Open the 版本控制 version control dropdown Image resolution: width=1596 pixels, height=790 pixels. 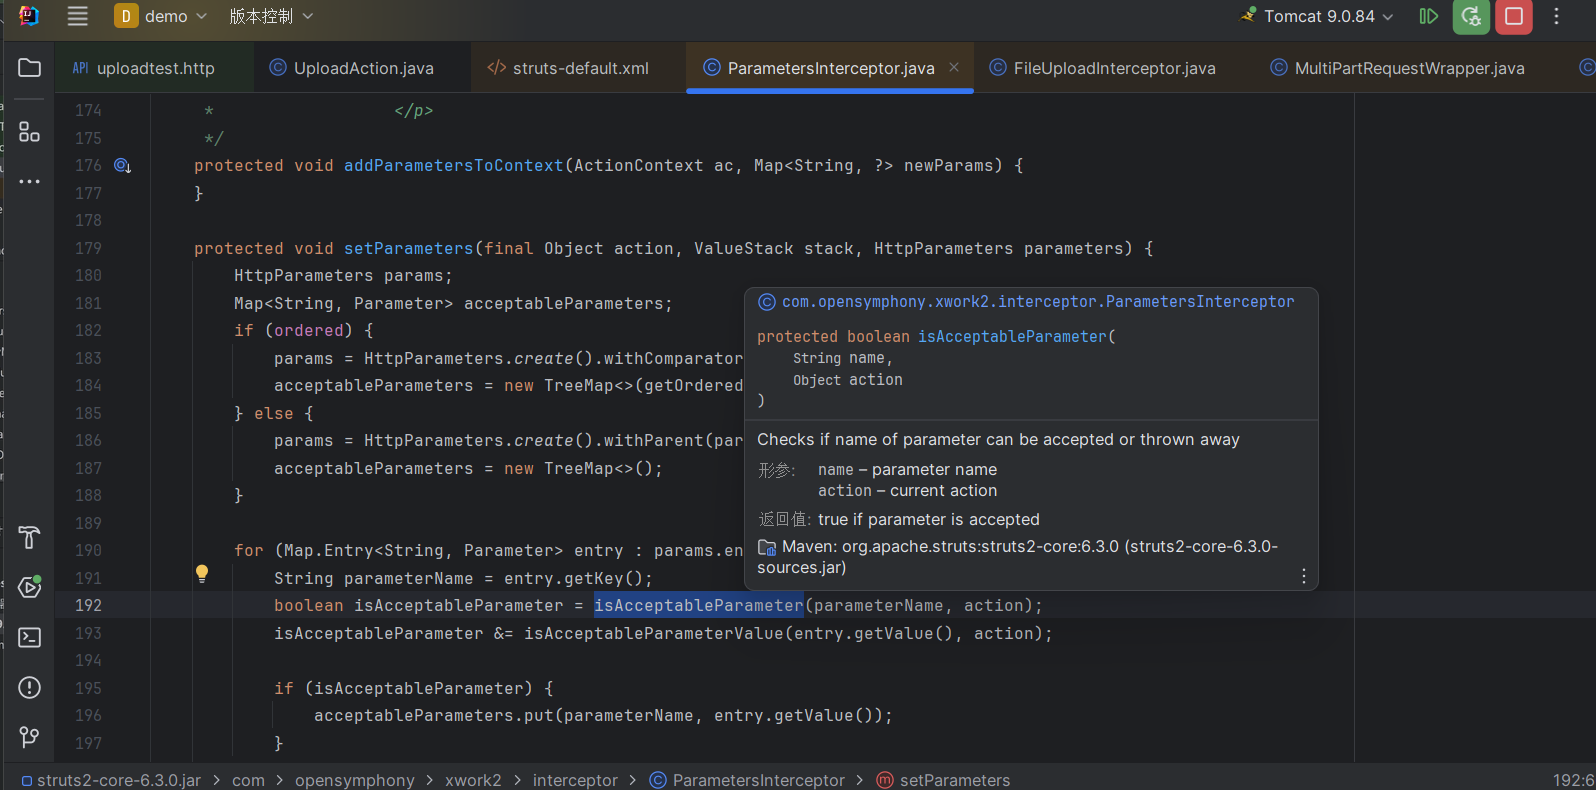(271, 16)
